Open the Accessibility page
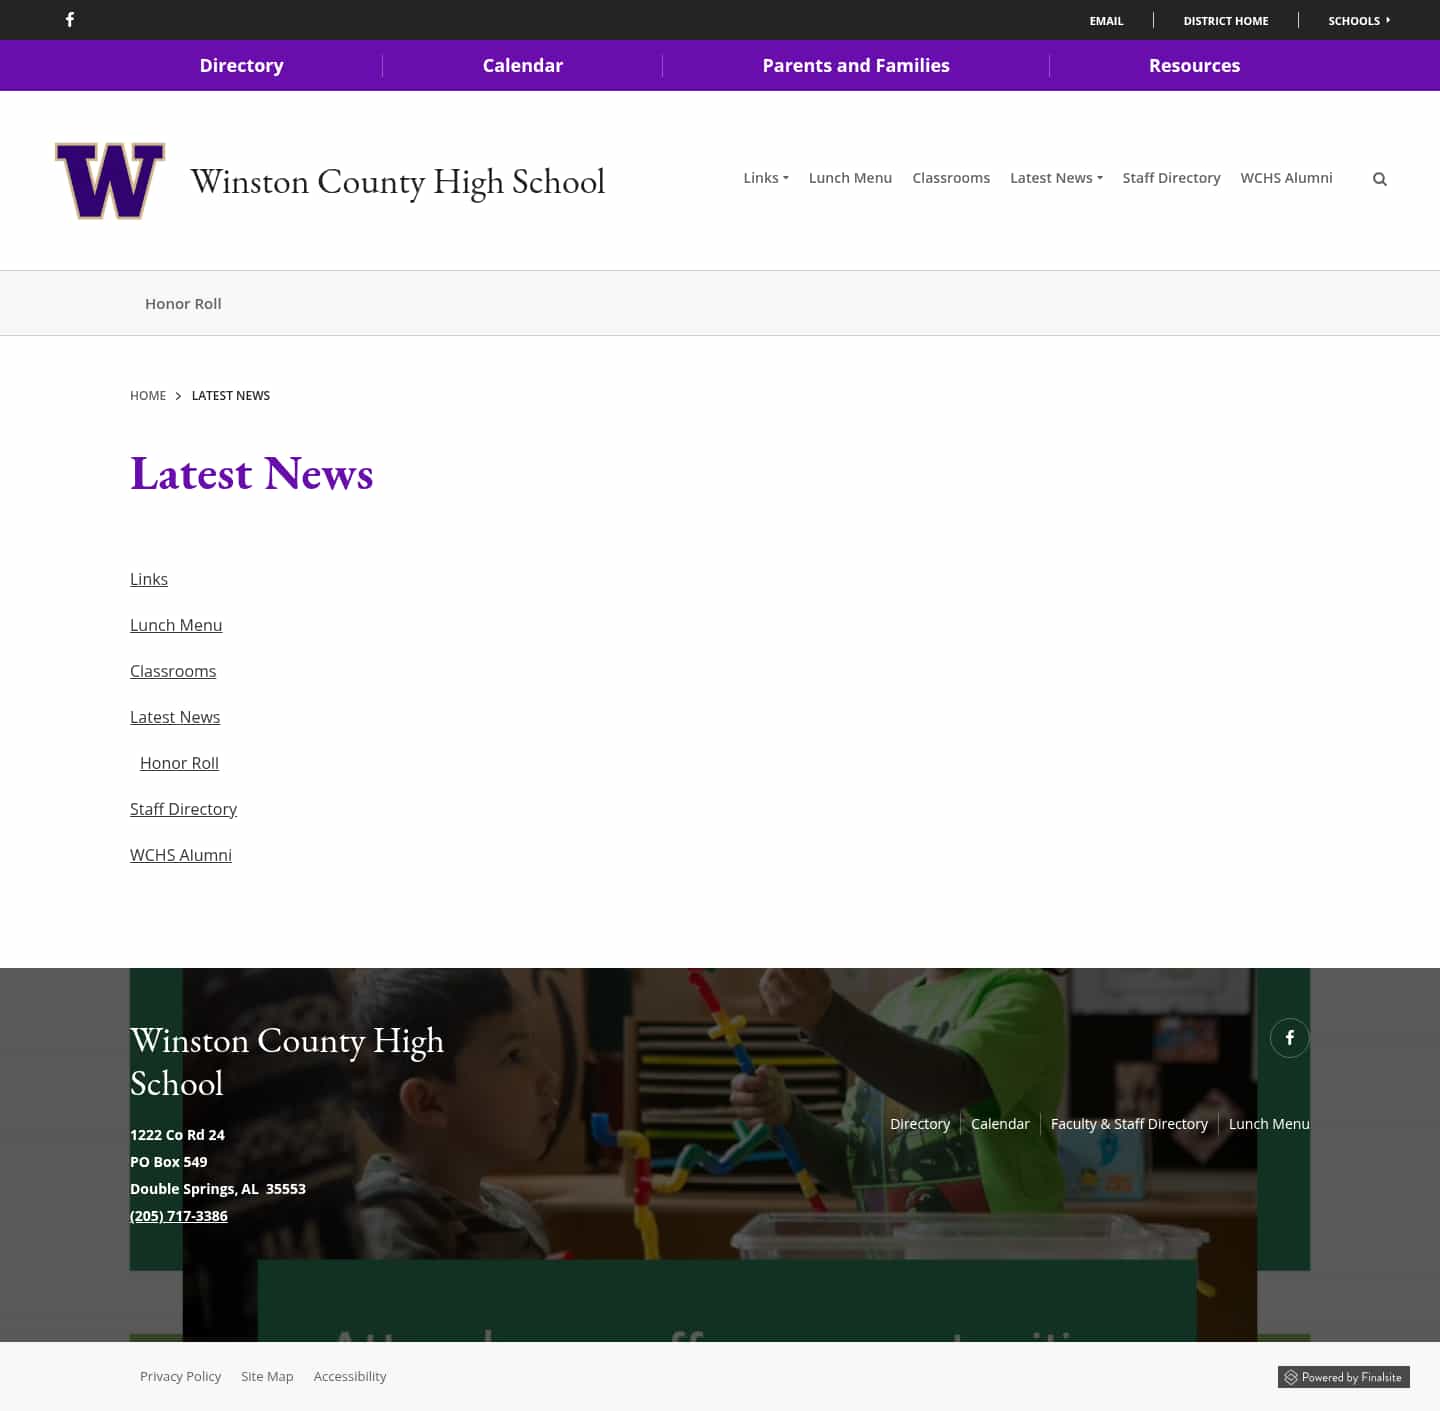Screen dimensions: 1440x1411 click(349, 1376)
